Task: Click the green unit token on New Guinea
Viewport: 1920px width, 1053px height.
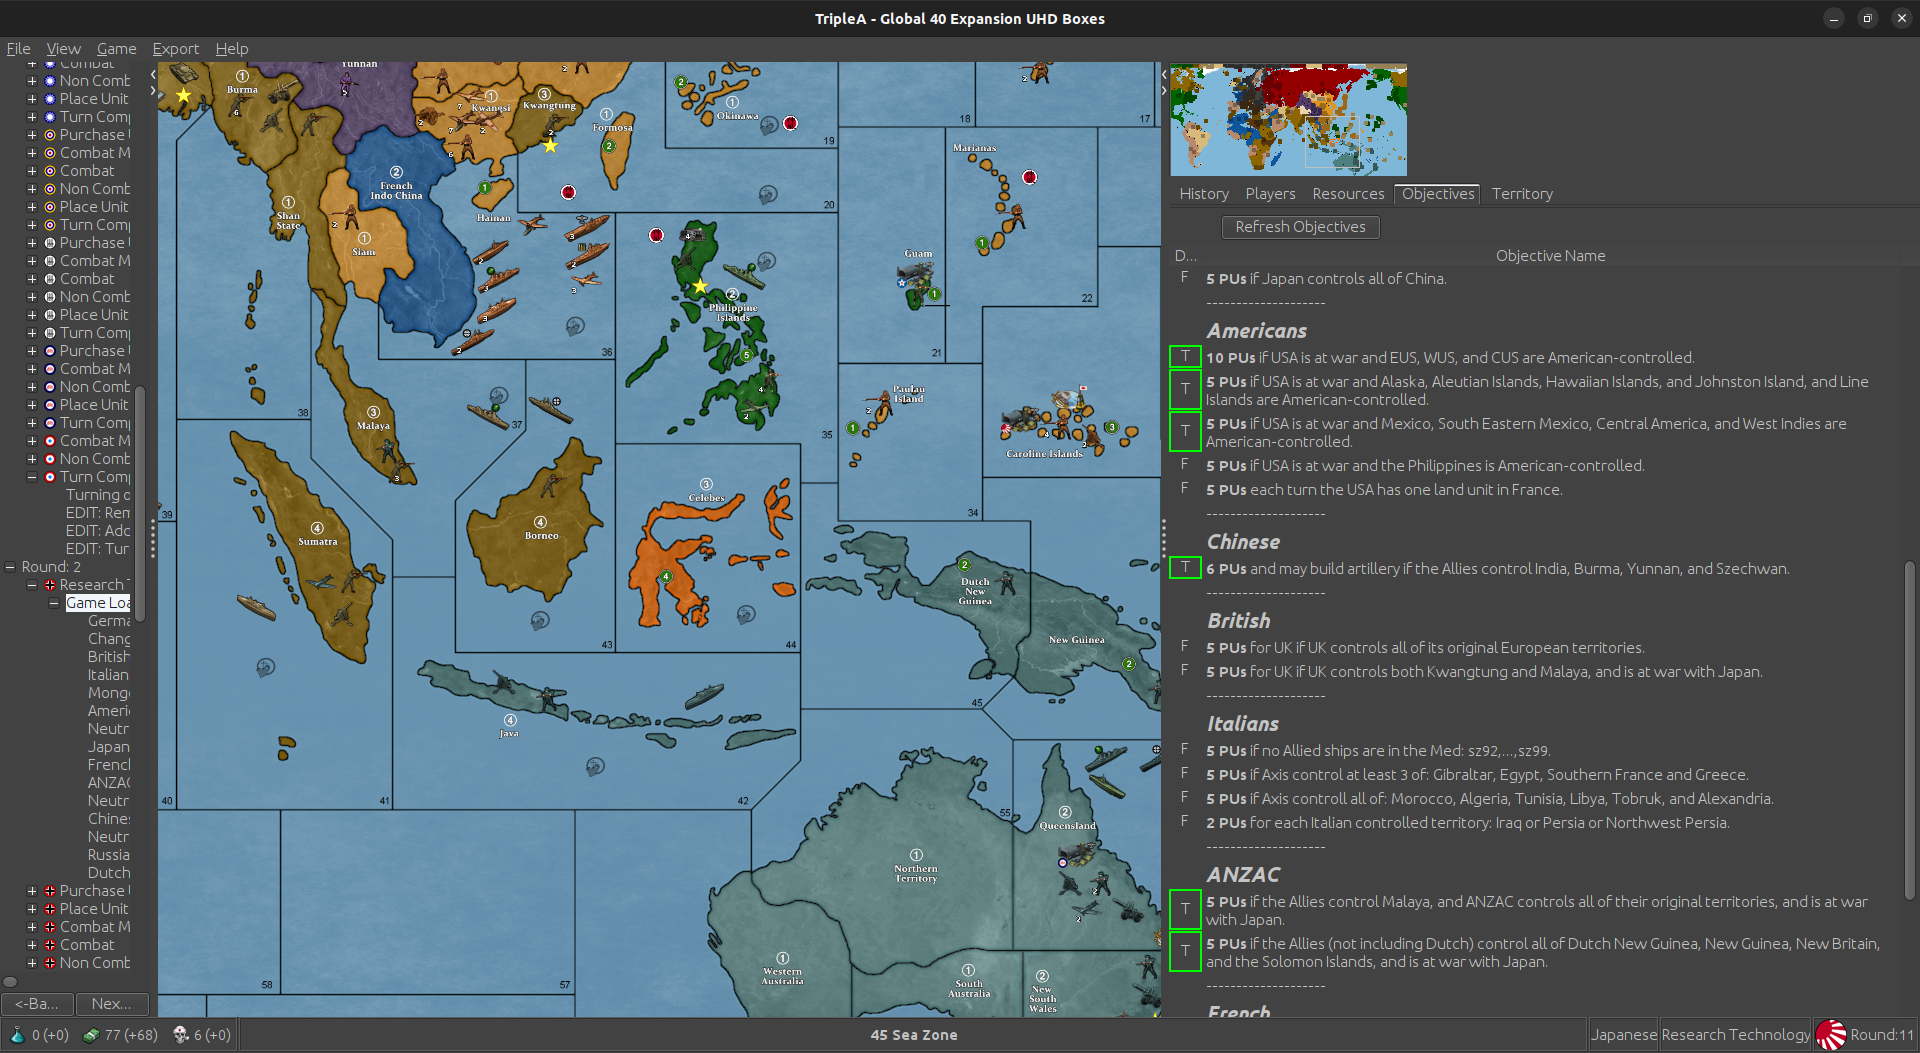Action: point(1129,664)
